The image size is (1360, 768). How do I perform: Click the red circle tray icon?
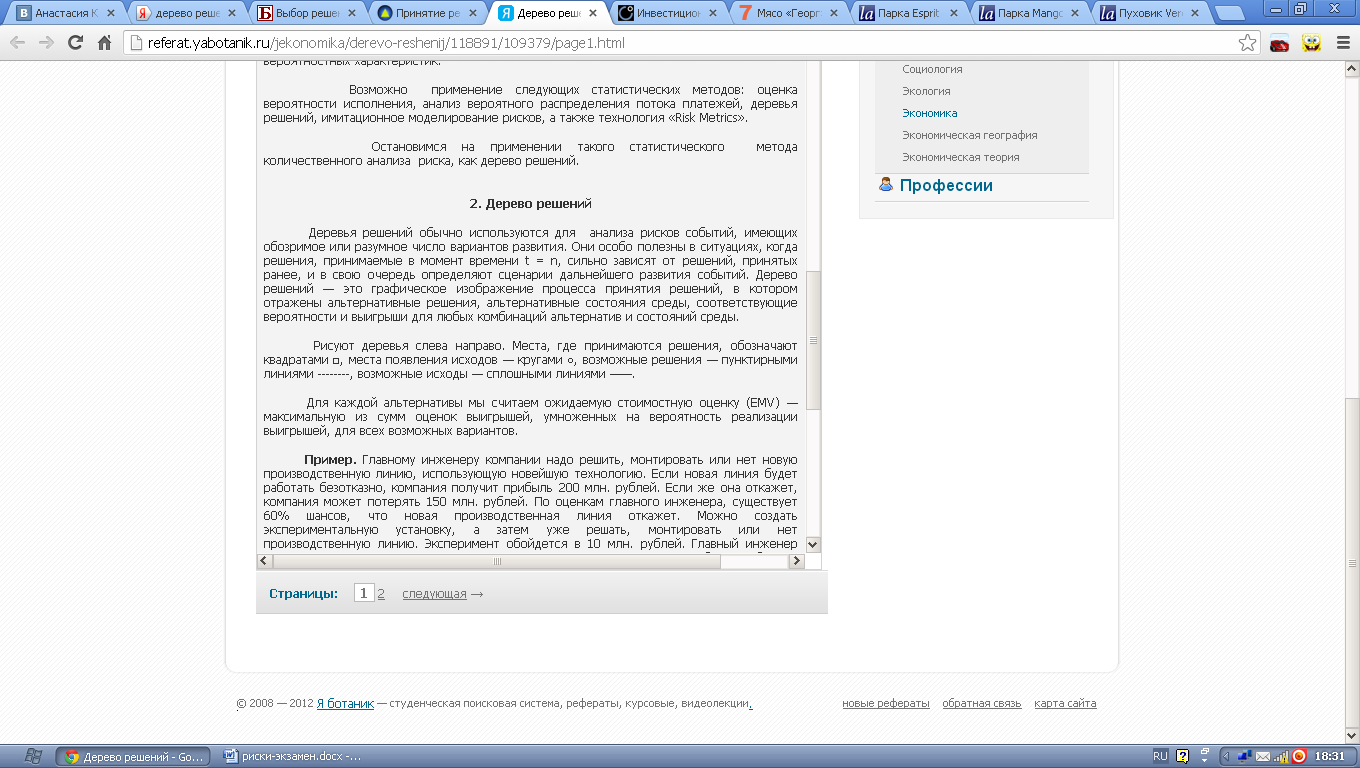tap(1299, 756)
